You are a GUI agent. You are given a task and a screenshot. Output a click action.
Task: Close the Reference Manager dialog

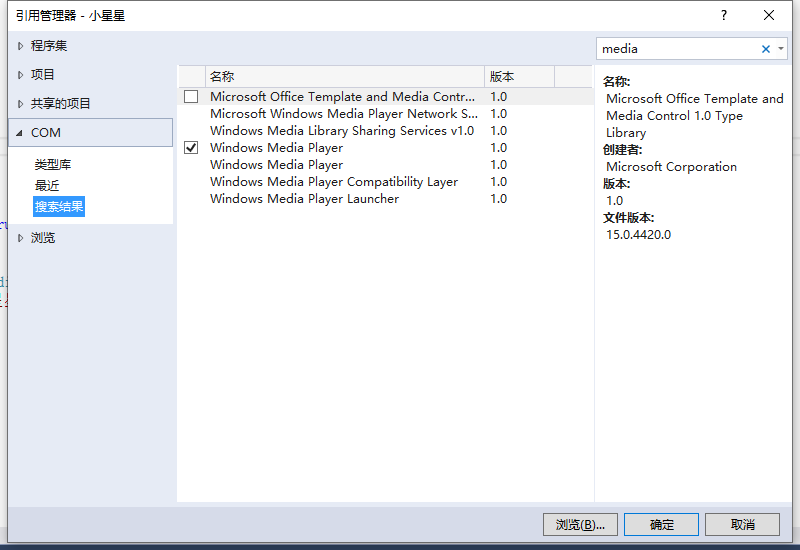point(769,15)
